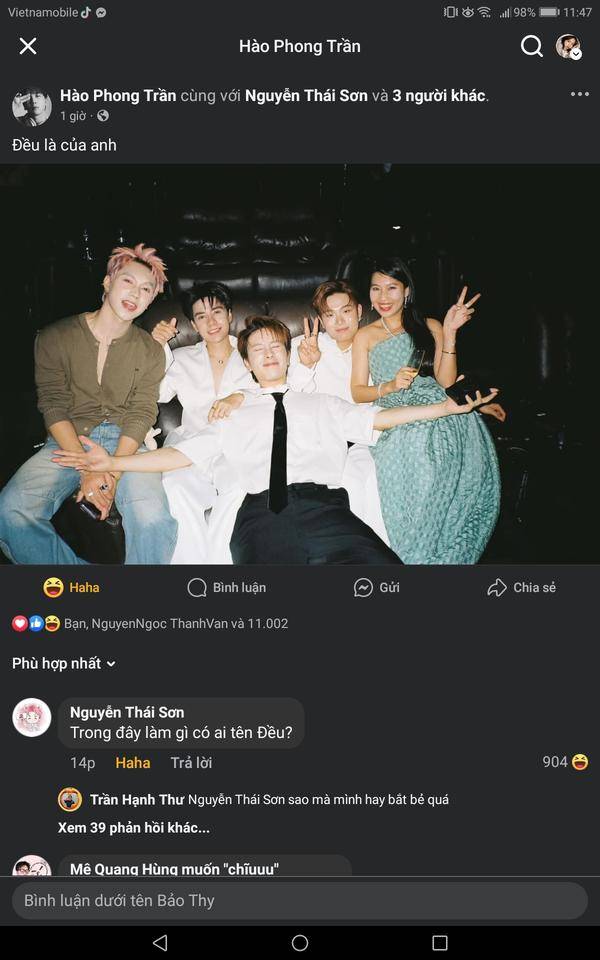Expand Xem 39 phản hồi khác replies
Screen dimensions: 600x960
[x=133, y=827]
